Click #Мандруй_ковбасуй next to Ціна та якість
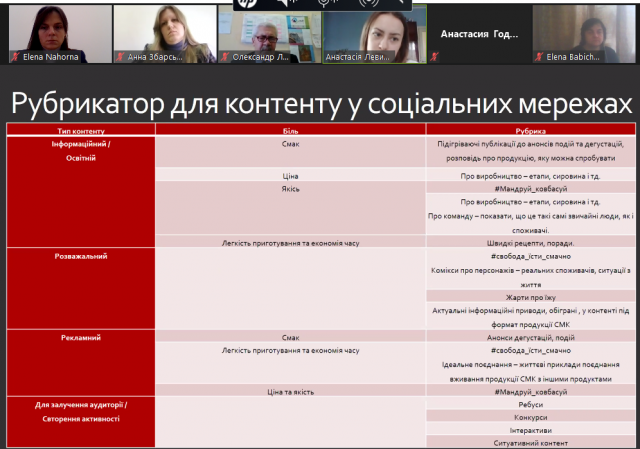The height and width of the screenshot is (449, 640). tap(531, 392)
